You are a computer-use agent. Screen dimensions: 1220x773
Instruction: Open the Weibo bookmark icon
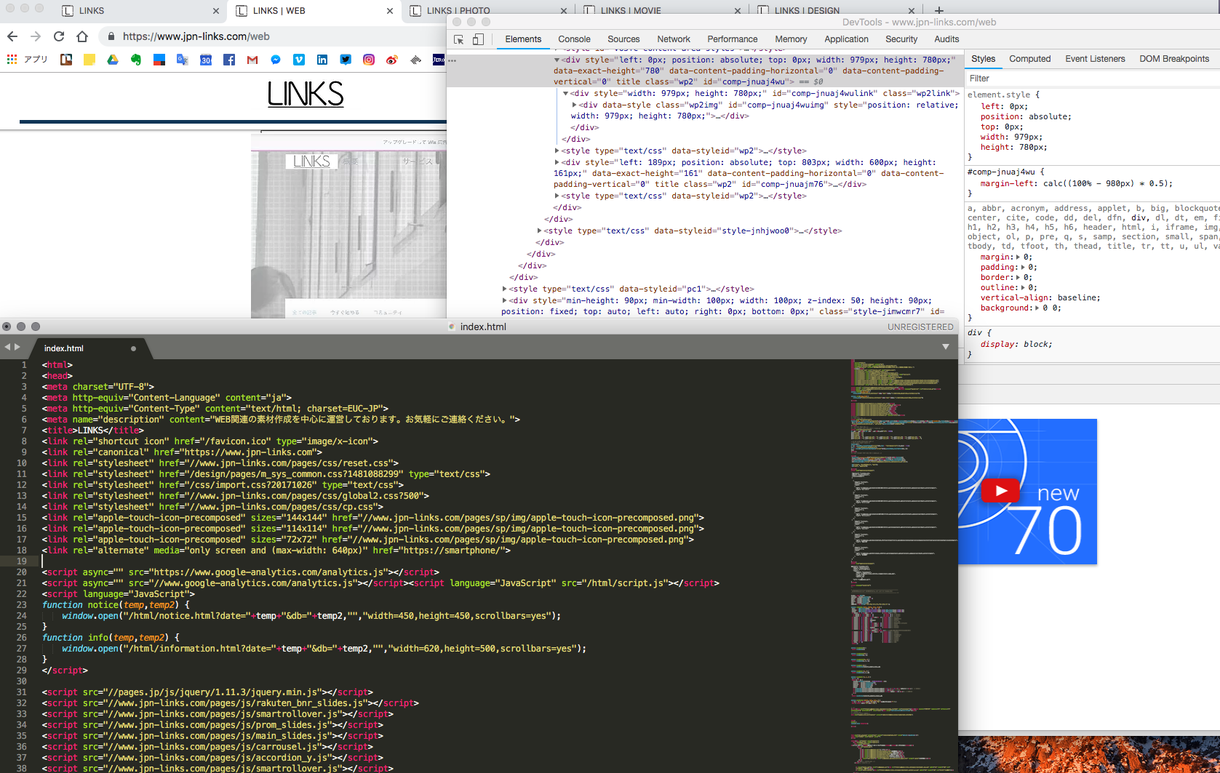coord(392,60)
